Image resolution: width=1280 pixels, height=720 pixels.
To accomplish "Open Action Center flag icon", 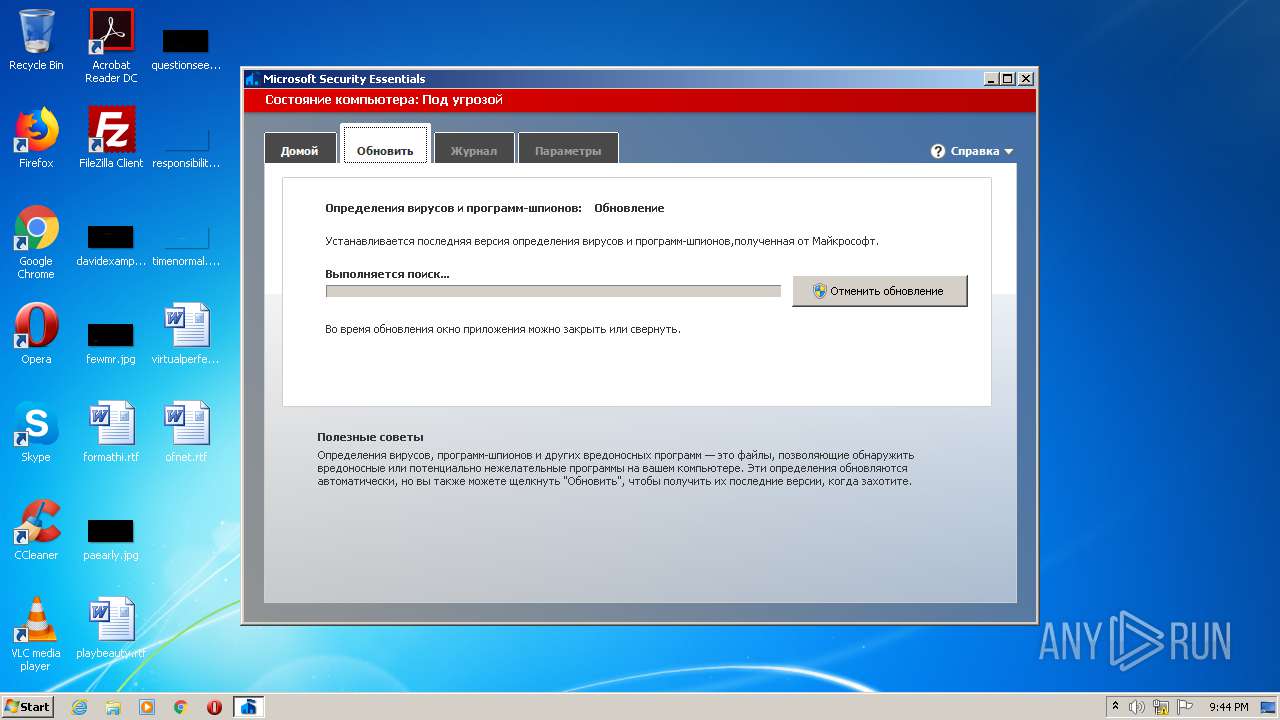I will 1185,707.
